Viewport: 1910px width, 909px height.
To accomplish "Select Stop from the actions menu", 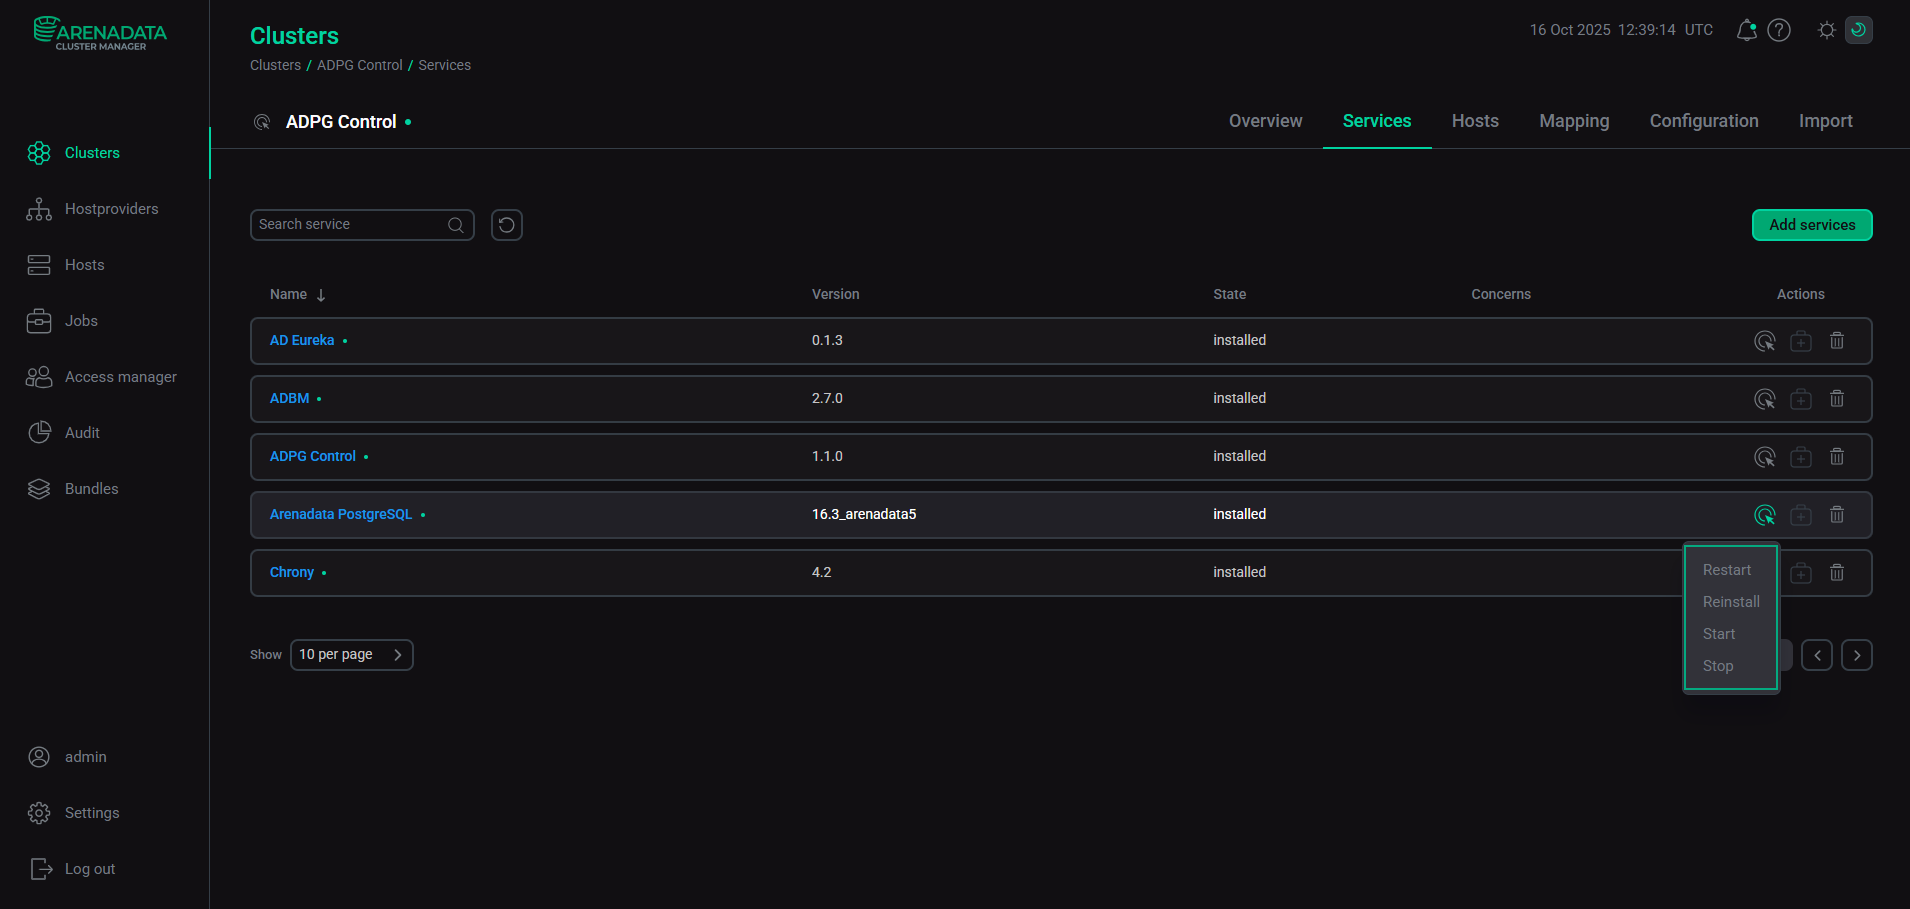I will pyautogui.click(x=1717, y=665).
